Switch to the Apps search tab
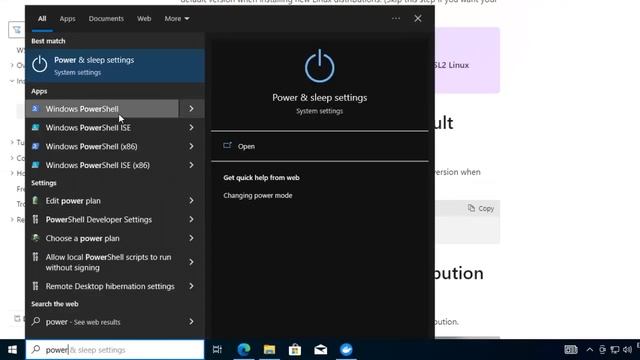640x360 pixels. (x=67, y=19)
